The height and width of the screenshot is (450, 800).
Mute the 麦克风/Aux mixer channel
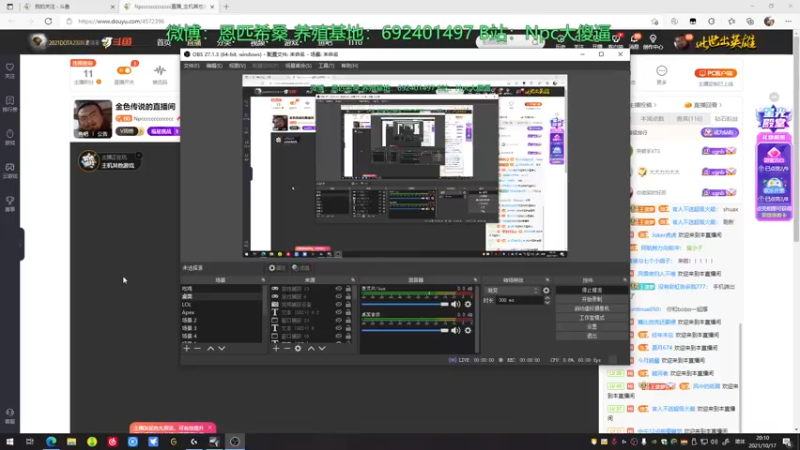(x=456, y=304)
